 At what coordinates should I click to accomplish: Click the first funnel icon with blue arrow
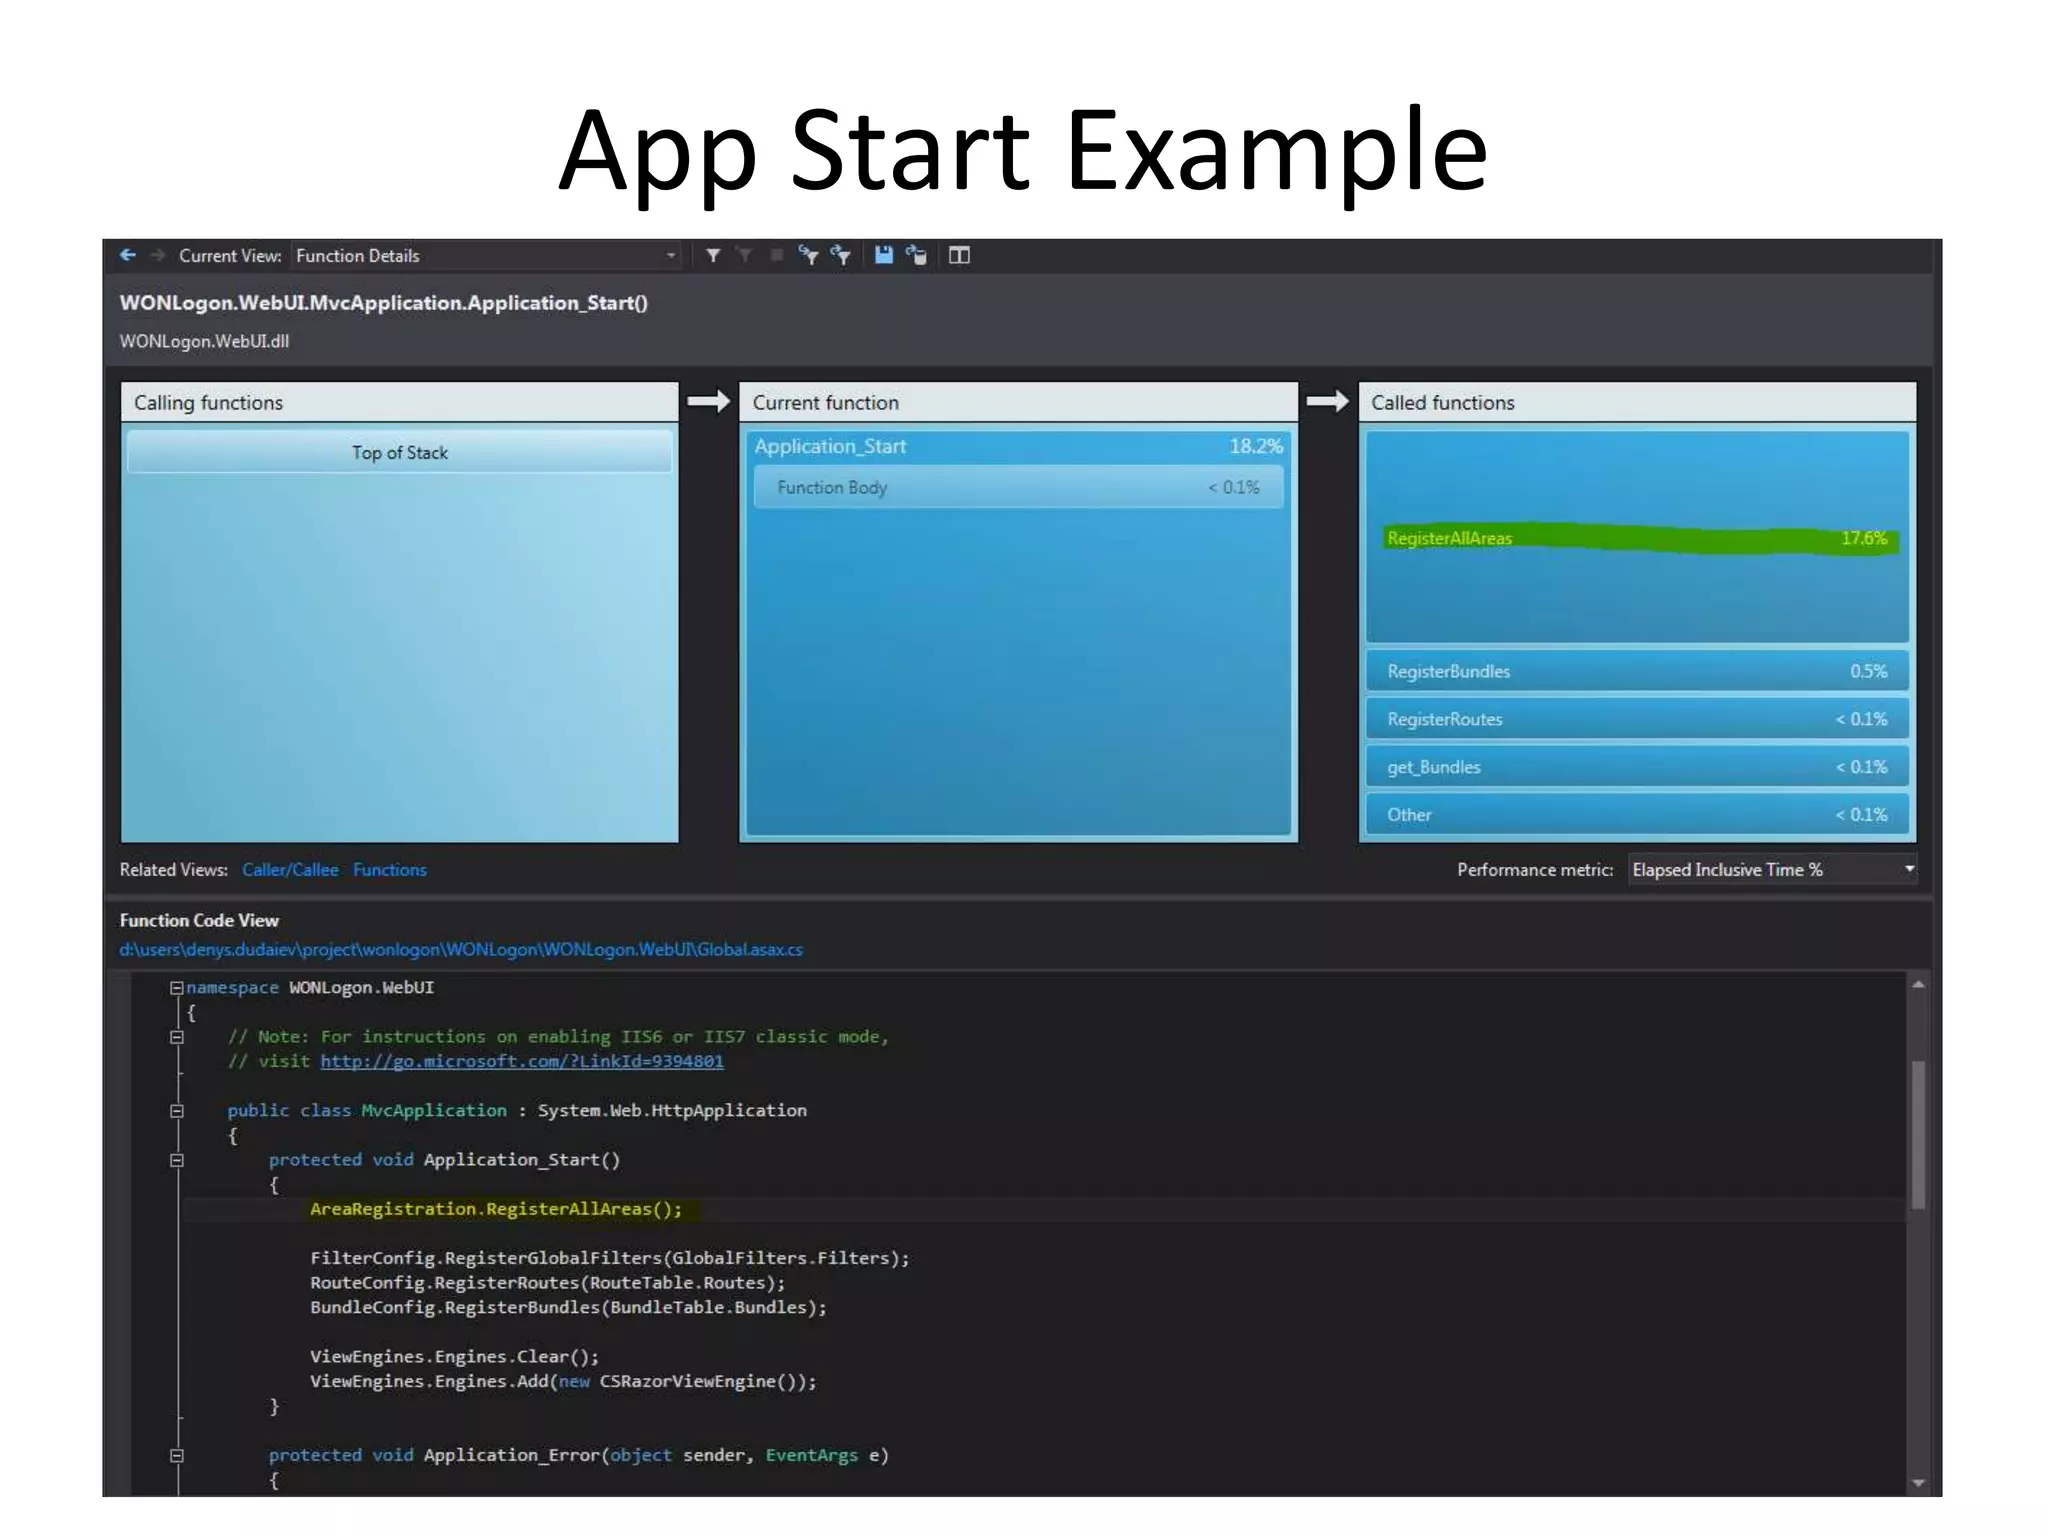[808, 255]
